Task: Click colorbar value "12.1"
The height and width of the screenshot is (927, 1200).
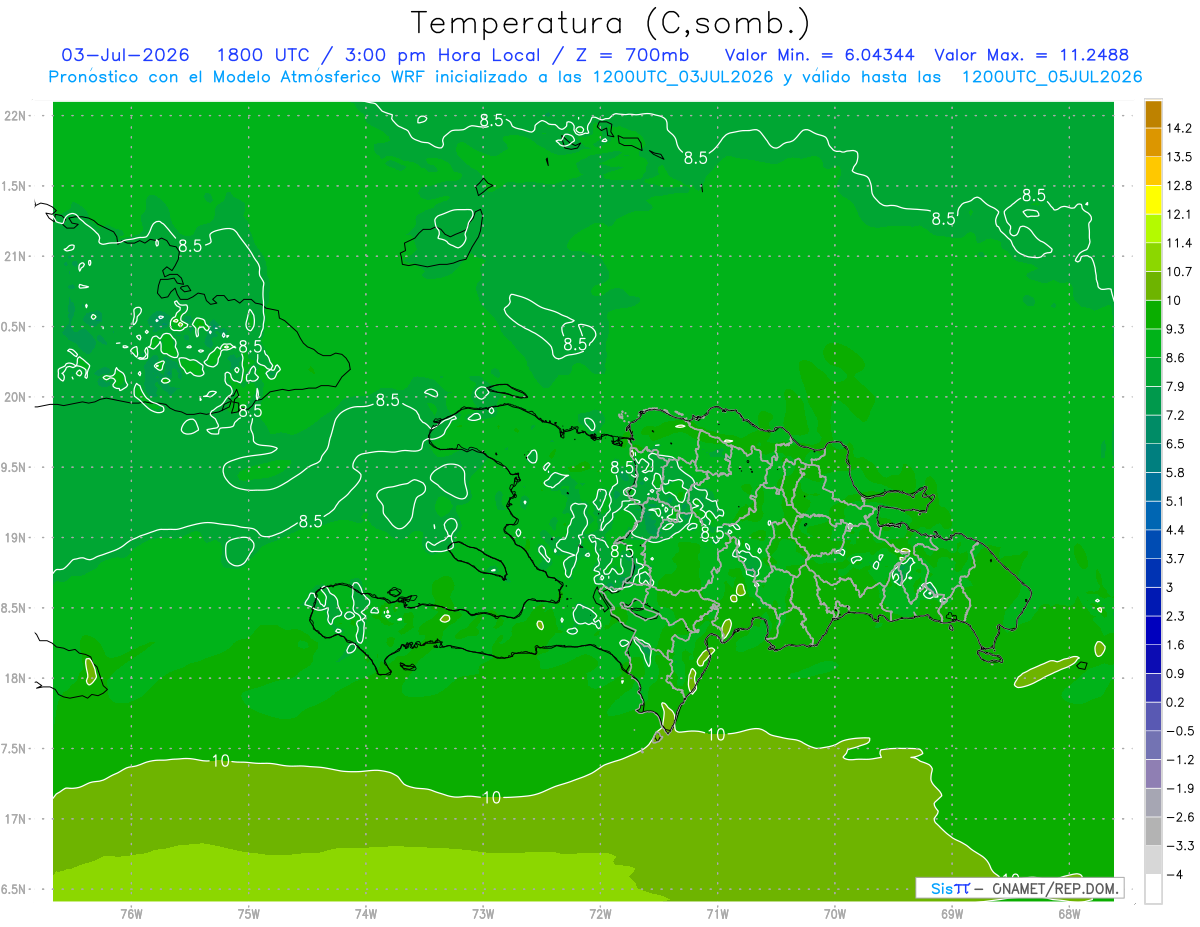Action: pyautogui.click(x=1179, y=214)
